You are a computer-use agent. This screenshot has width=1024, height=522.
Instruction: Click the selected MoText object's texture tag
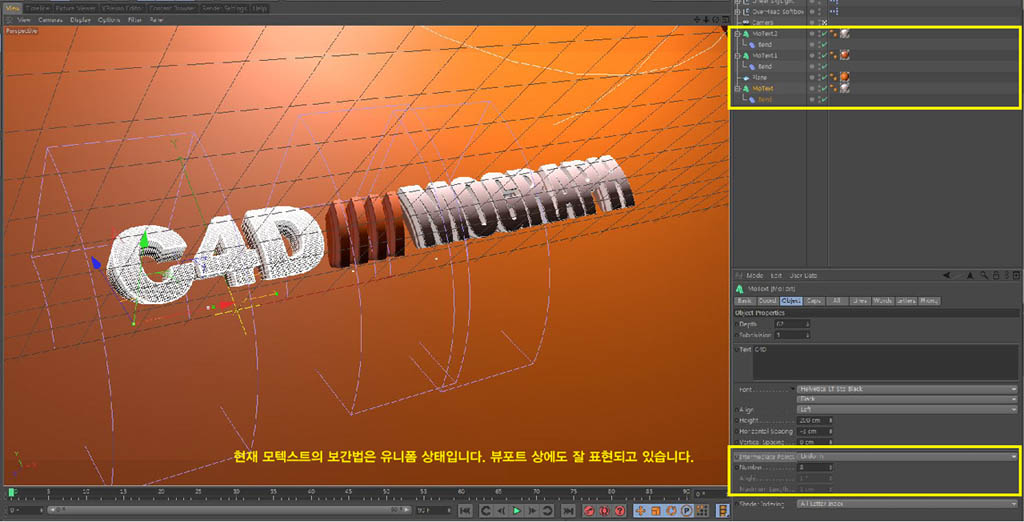point(844,88)
